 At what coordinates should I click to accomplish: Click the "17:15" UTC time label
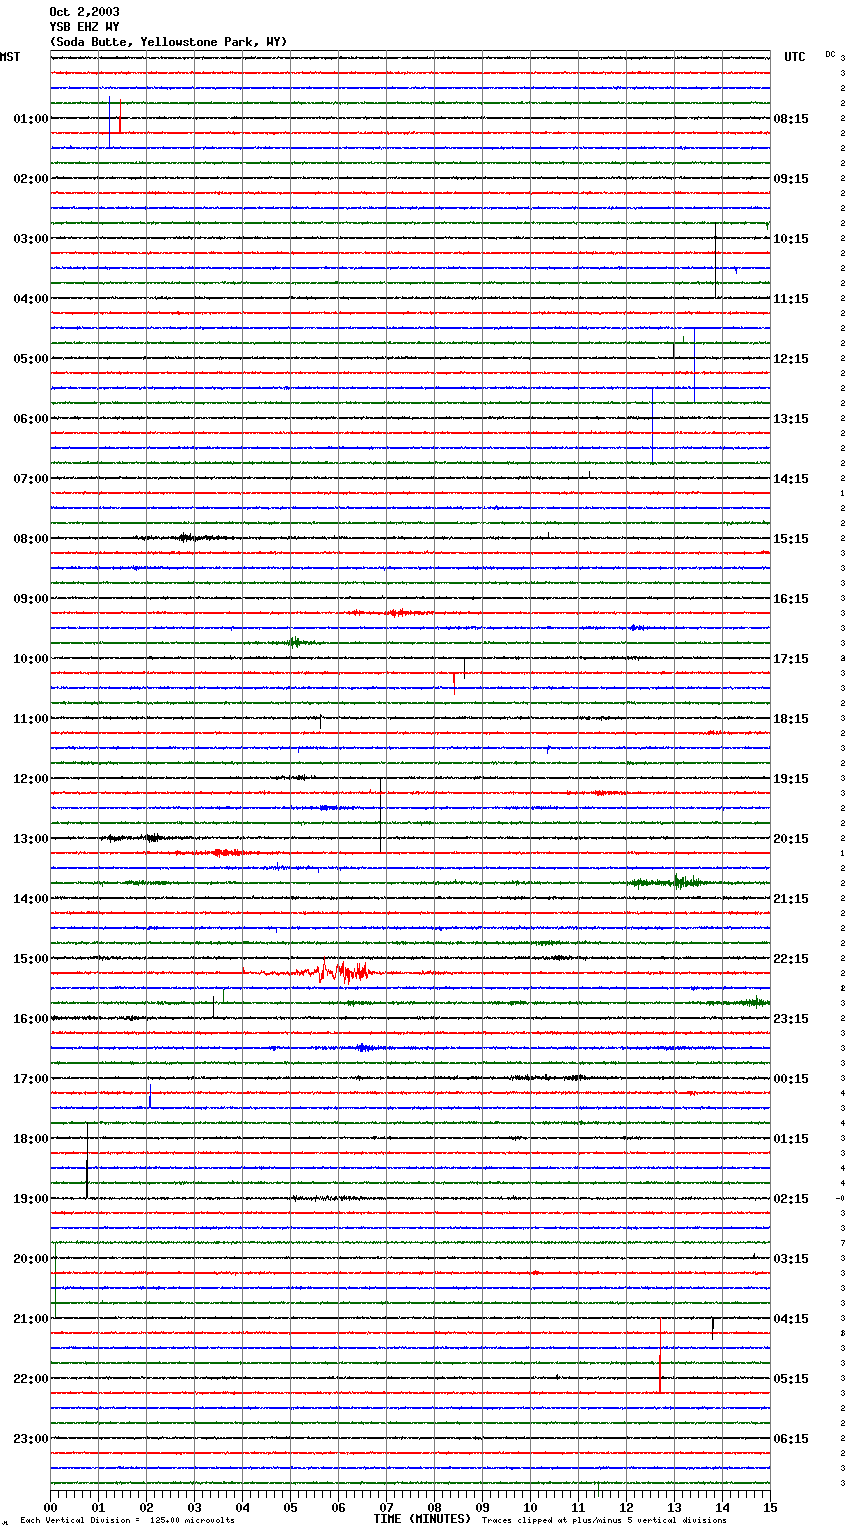tap(791, 659)
